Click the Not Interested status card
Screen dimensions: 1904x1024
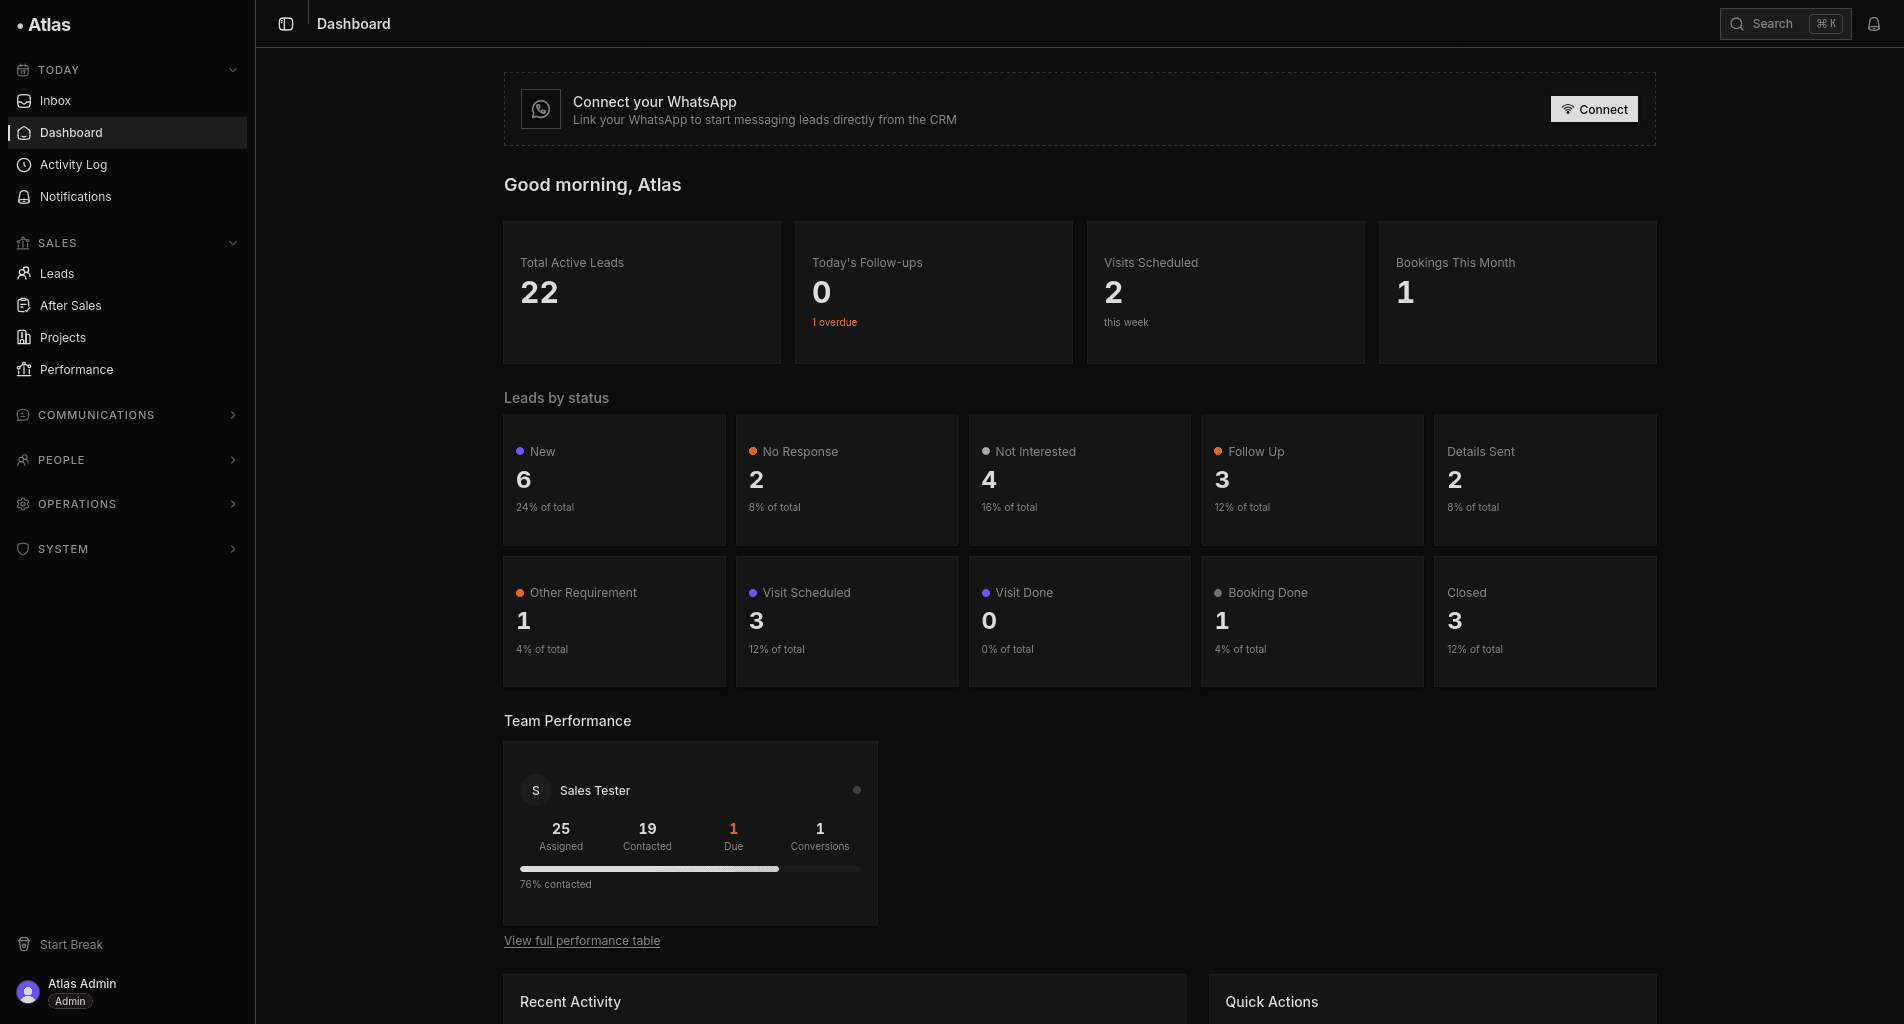(x=1080, y=480)
